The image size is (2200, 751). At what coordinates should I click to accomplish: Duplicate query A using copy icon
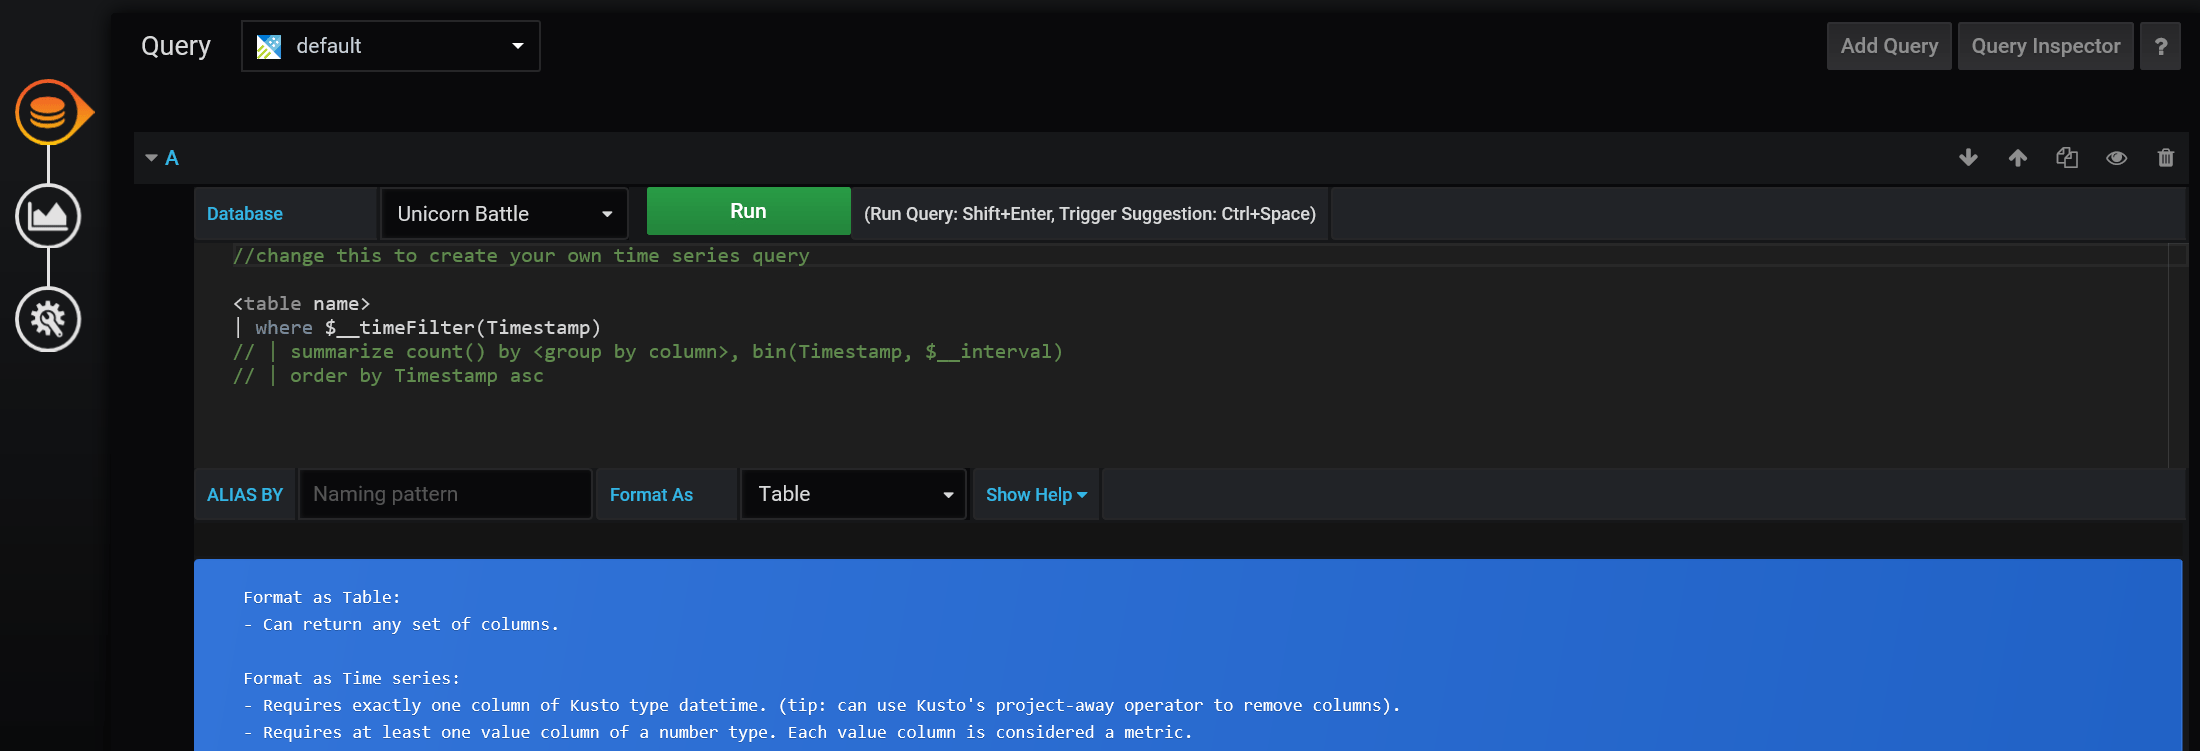click(x=2067, y=158)
